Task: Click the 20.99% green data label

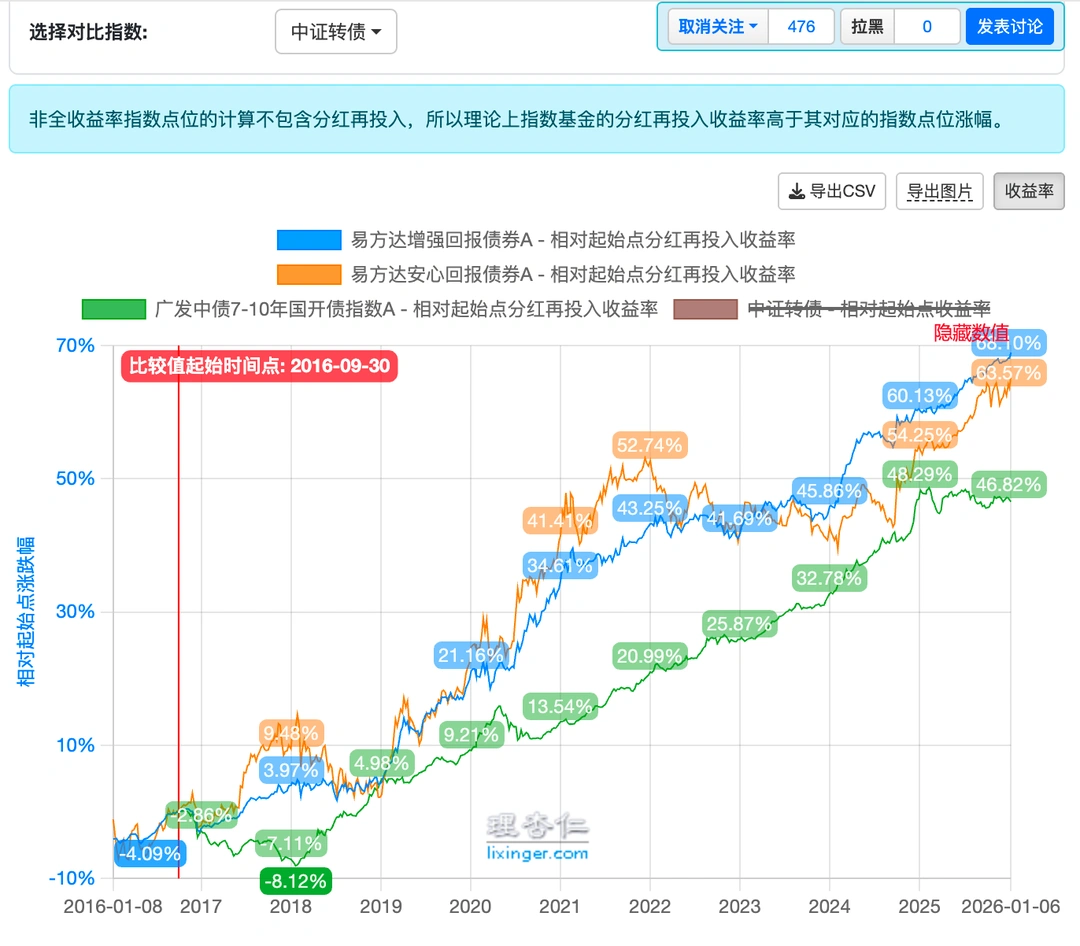Action: coord(650,656)
